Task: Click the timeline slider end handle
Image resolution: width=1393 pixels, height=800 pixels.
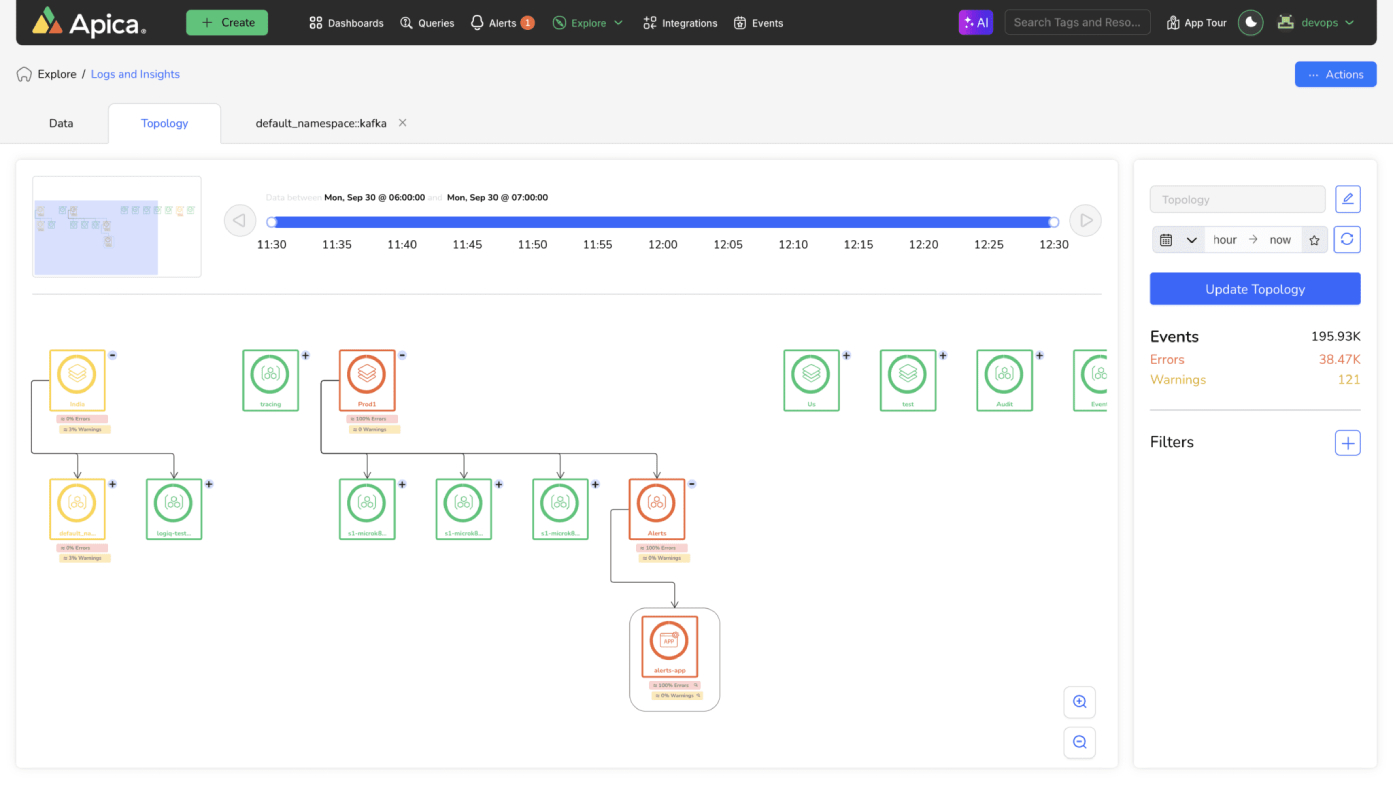Action: click(x=1053, y=222)
